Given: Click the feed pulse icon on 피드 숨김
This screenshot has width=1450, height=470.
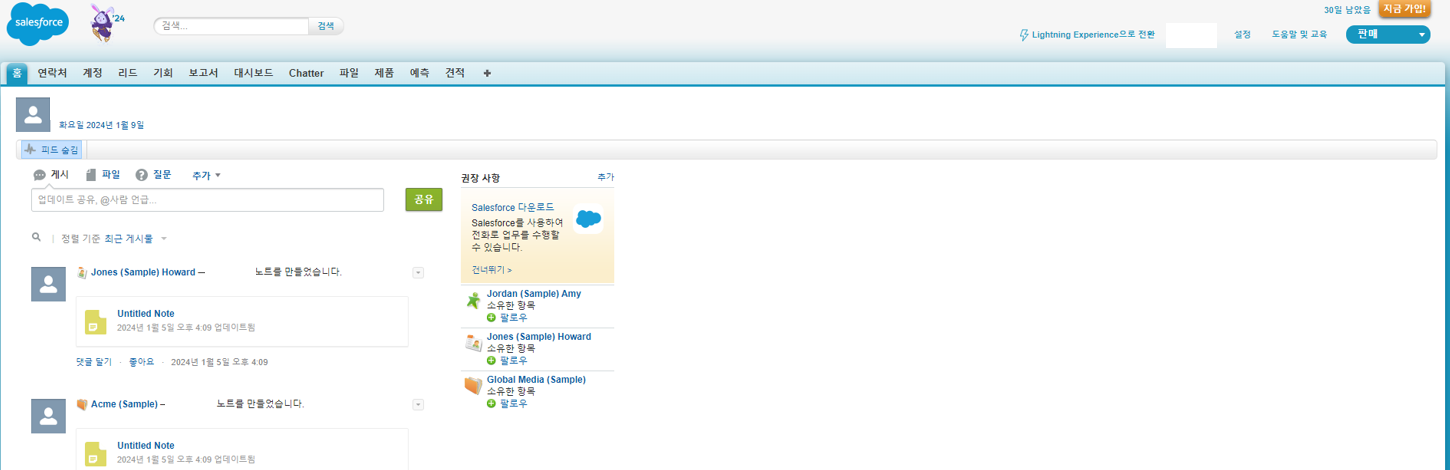Looking at the screenshot, I should click(30, 150).
